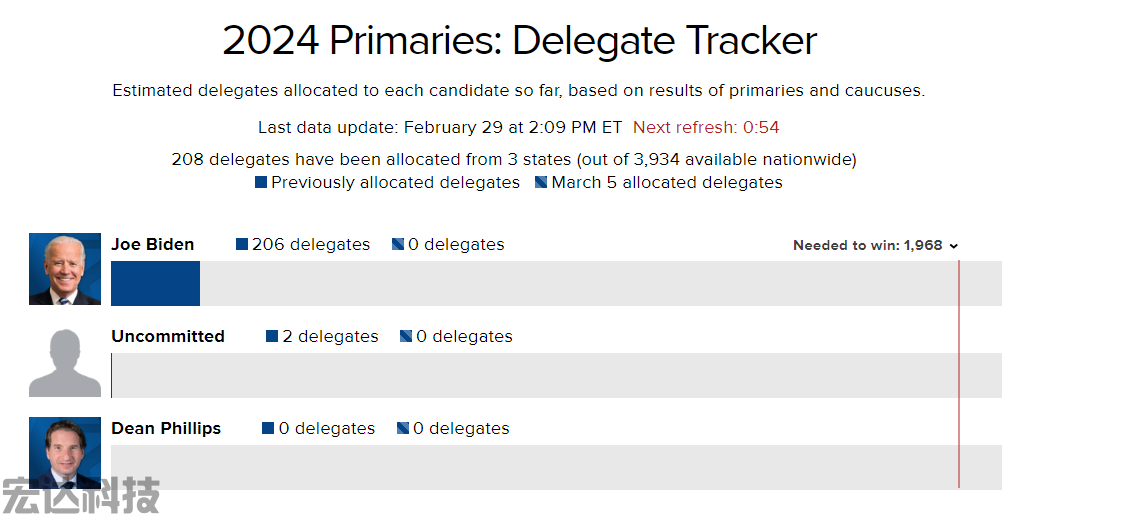
Task: Click Joe Biden's portrait photo
Action: (x=65, y=269)
